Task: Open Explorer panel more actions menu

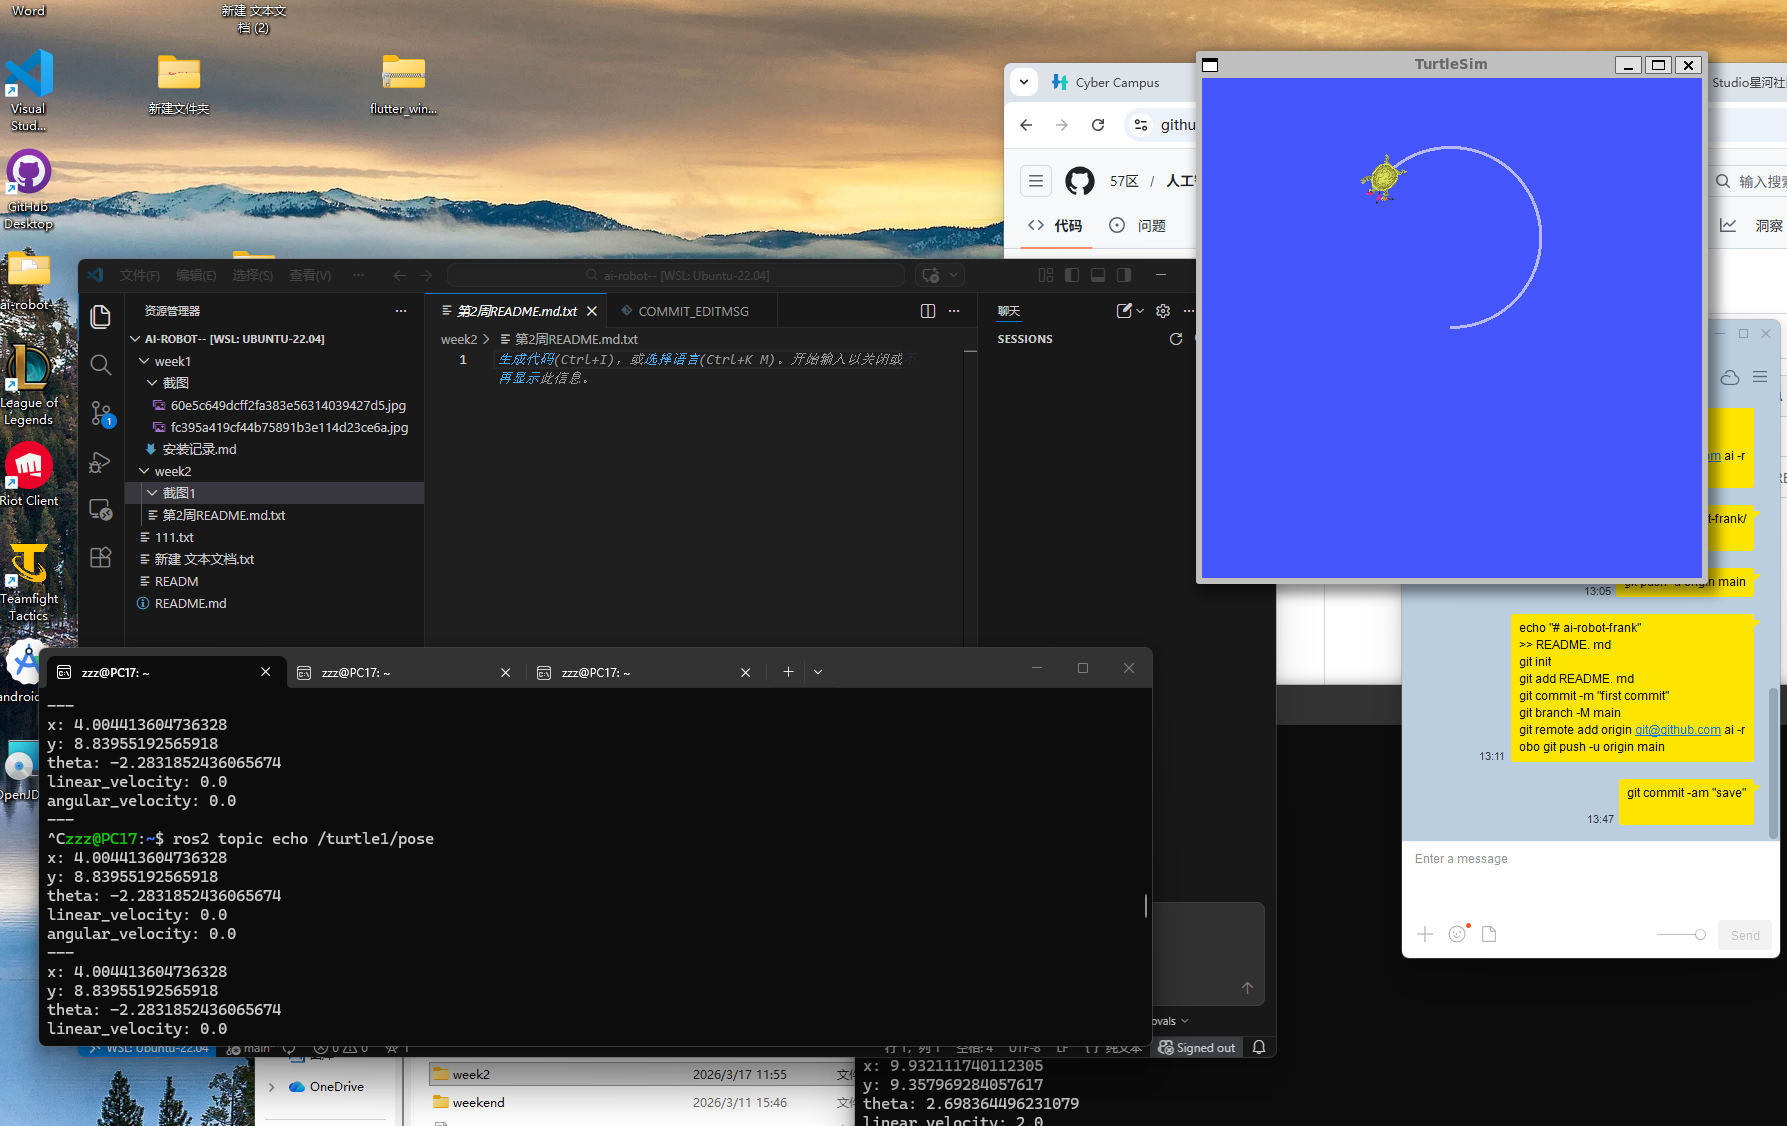Action: point(401,311)
